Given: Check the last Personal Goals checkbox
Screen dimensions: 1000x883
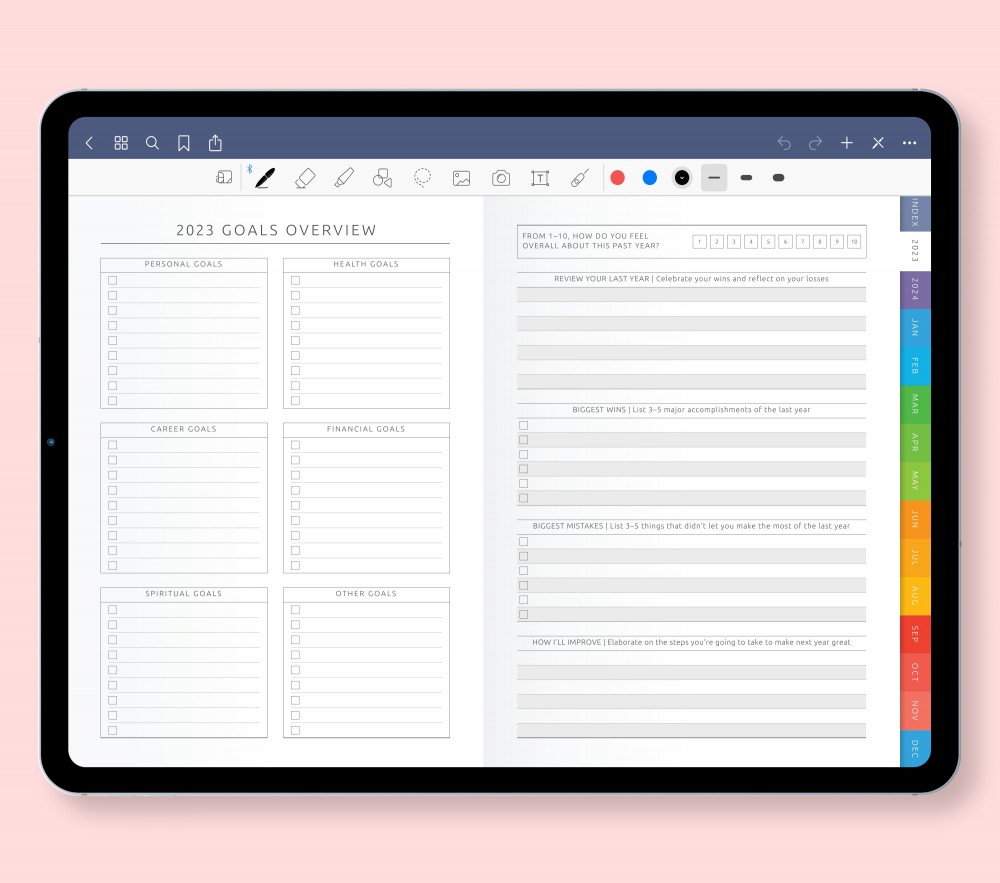Looking at the screenshot, I should tap(113, 400).
